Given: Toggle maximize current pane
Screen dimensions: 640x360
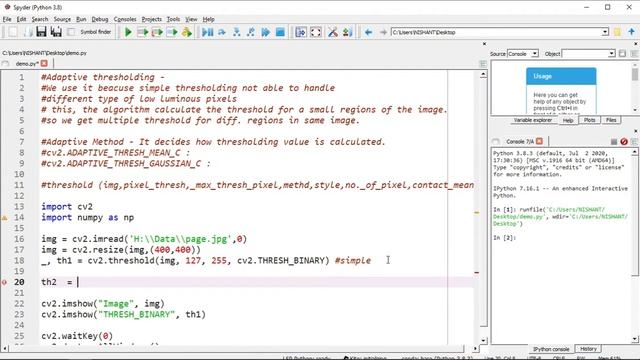Looking at the screenshot, I should tap(301, 32).
